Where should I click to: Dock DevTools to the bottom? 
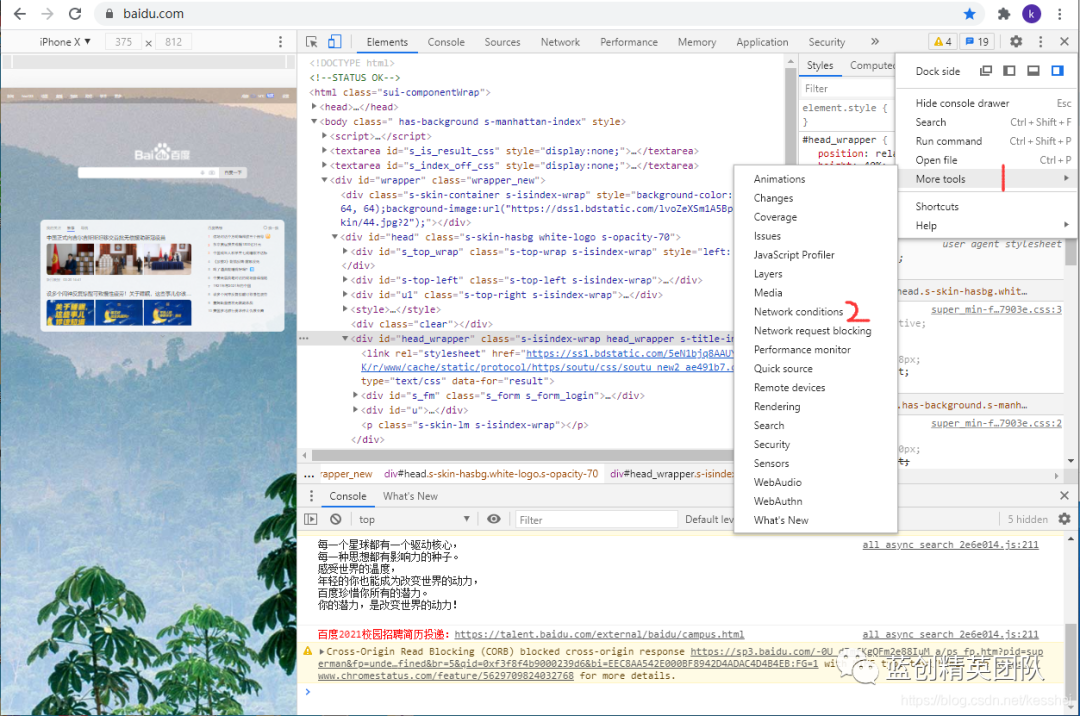click(1033, 71)
